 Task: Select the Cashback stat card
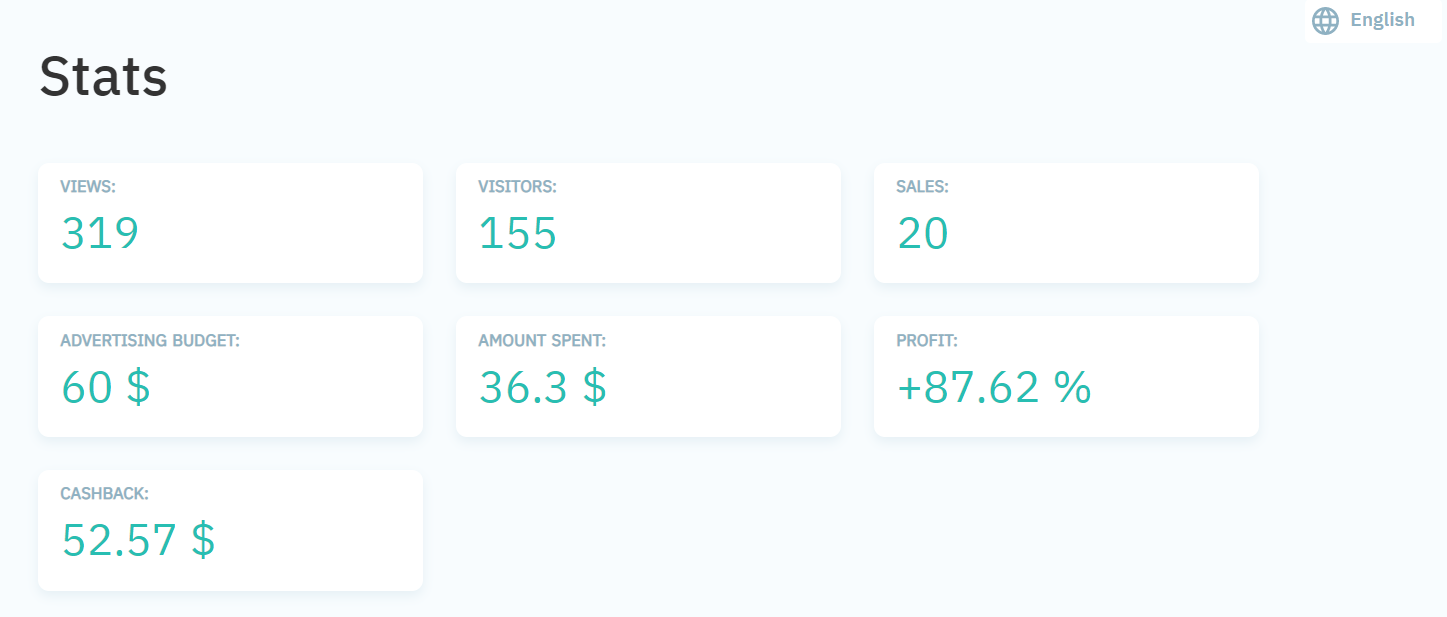[230, 530]
